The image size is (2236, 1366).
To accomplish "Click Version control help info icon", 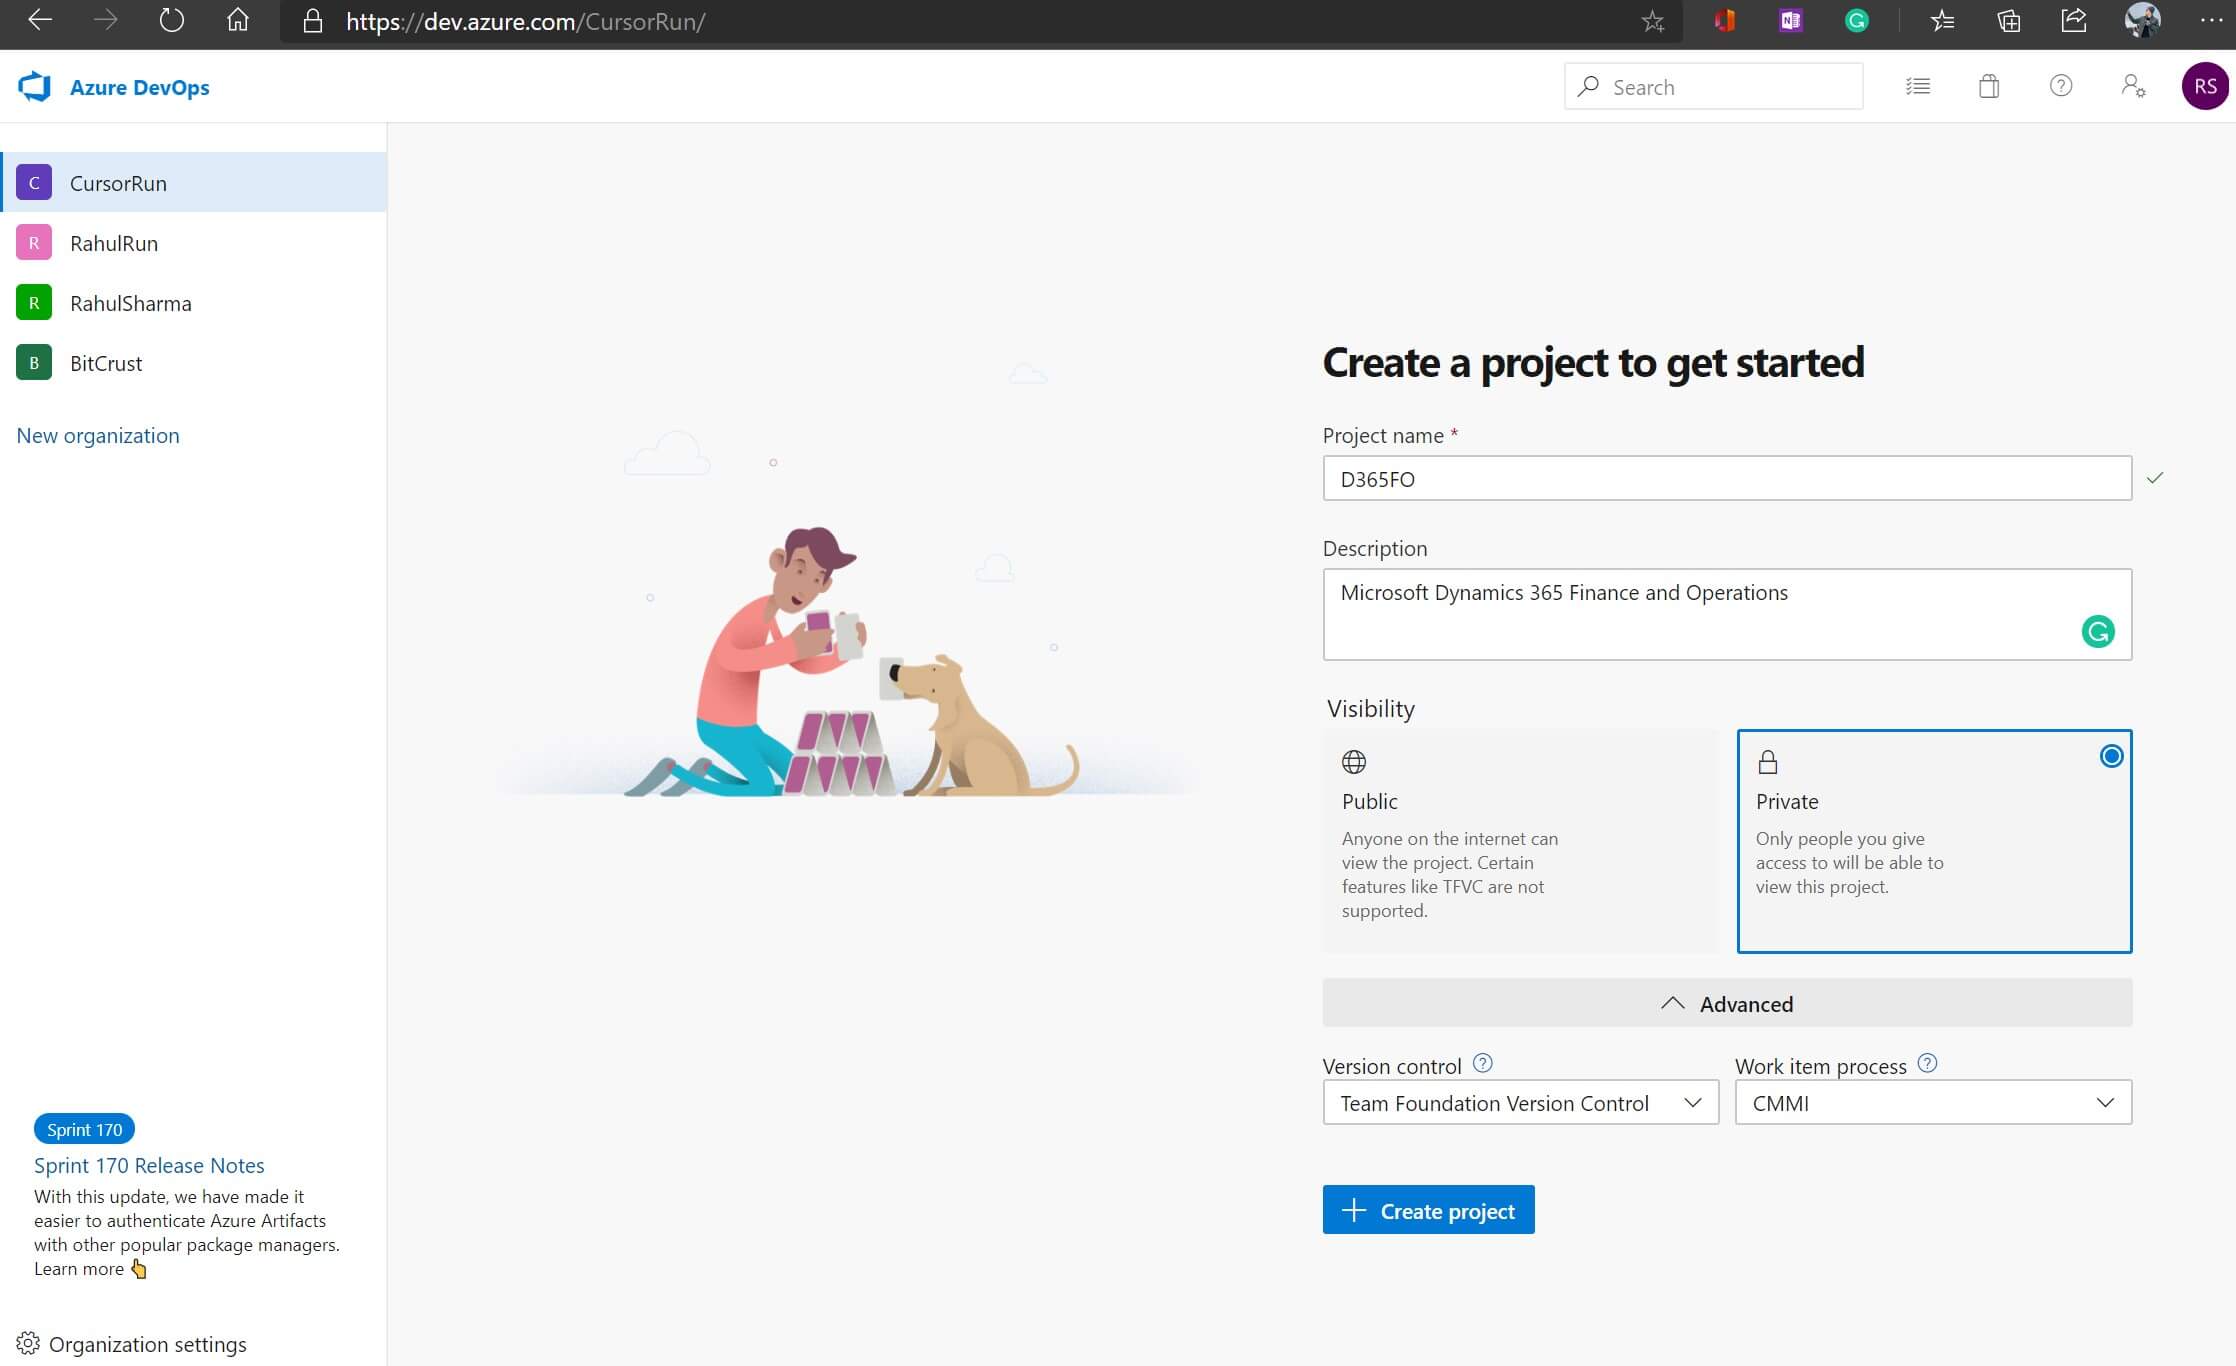I will point(1483,1064).
